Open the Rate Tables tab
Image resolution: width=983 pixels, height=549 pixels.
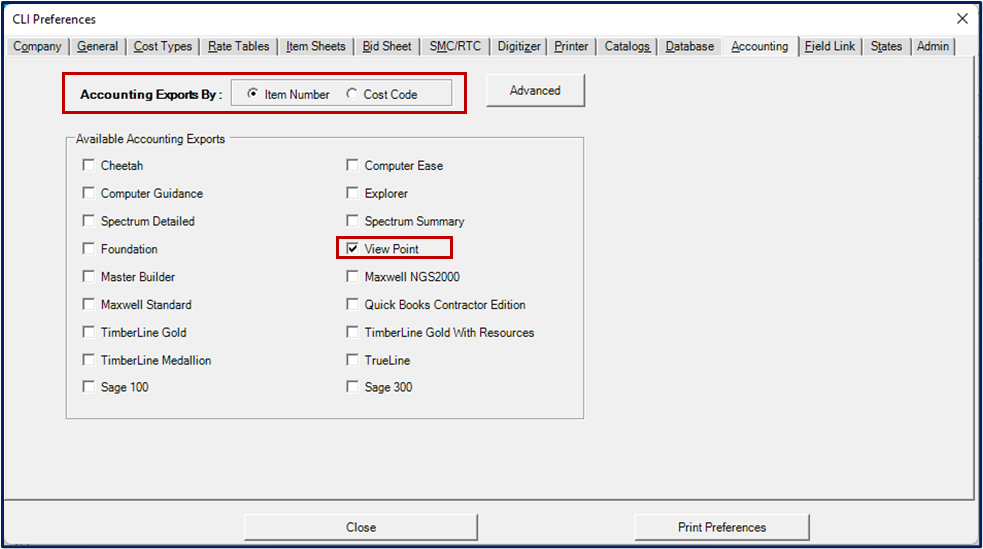[238, 46]
